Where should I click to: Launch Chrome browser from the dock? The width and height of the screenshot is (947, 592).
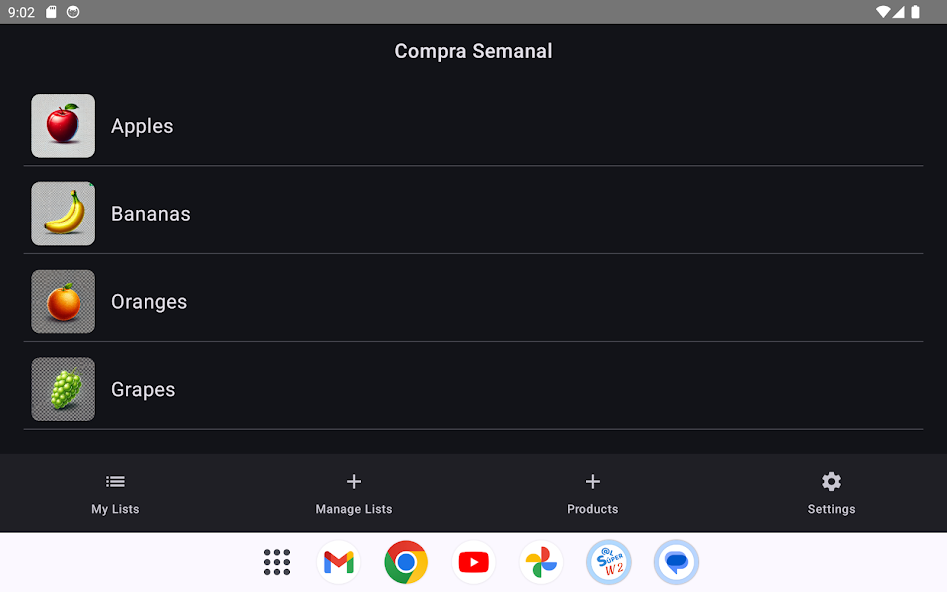(x=406, y=562)
